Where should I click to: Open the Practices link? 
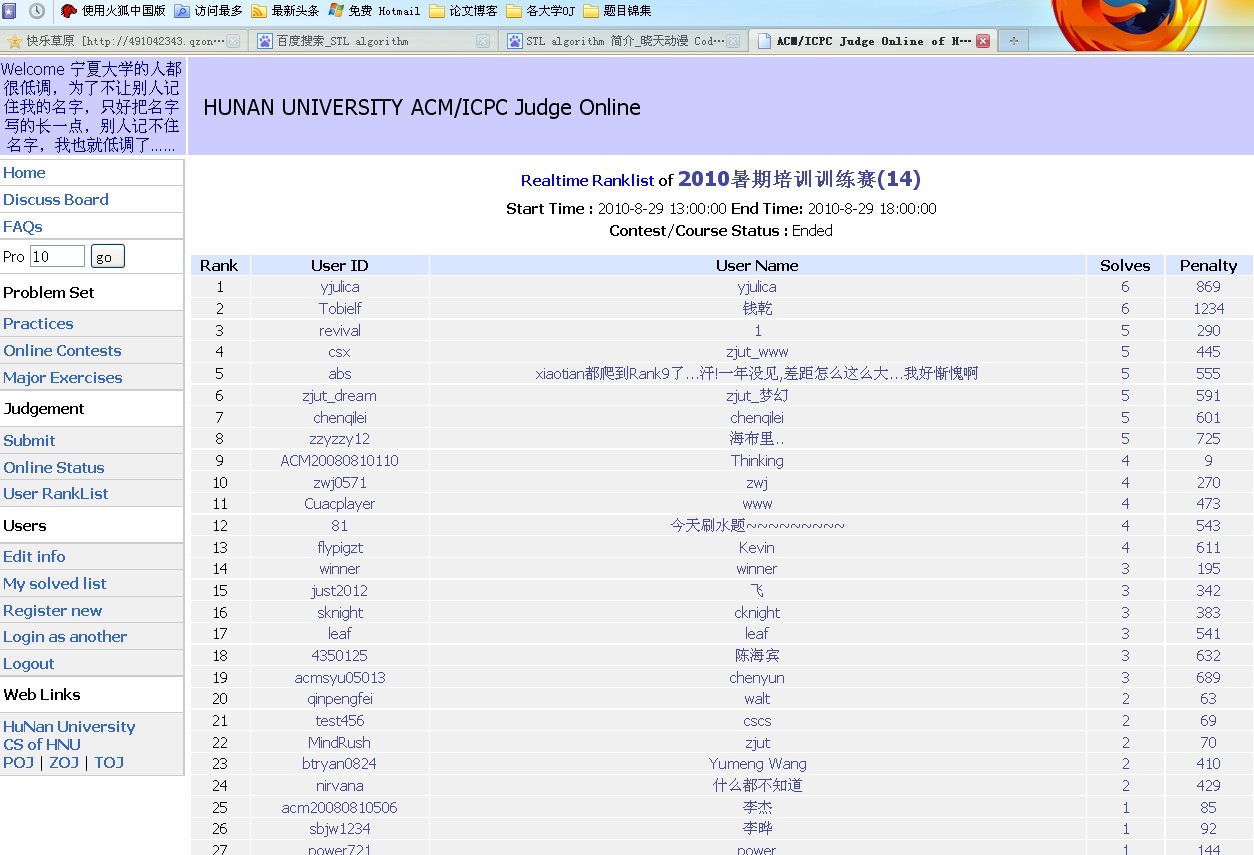click(38, 324)
